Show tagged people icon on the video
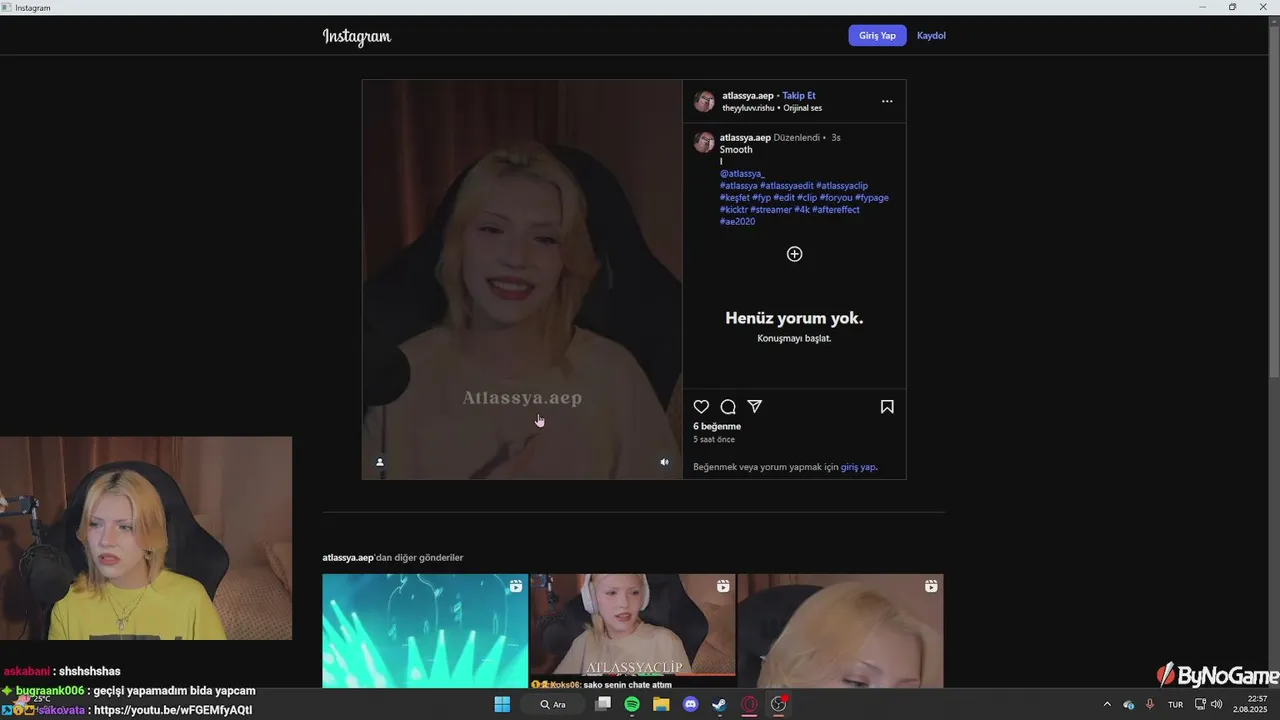 click(380, 462)
